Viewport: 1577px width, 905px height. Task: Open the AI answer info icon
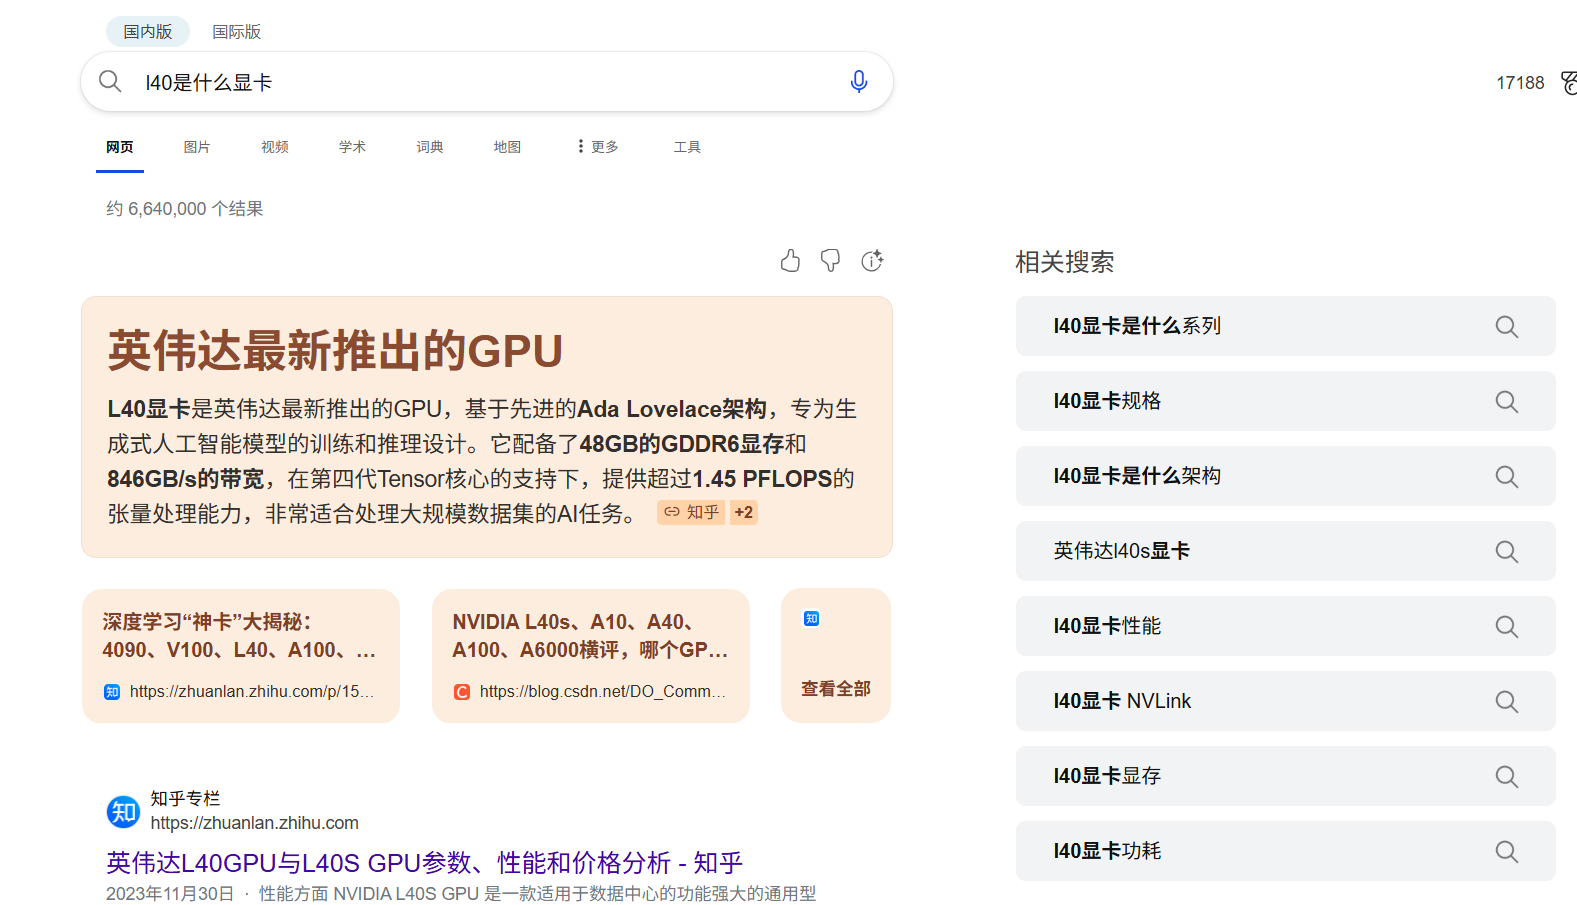[872, 261]
